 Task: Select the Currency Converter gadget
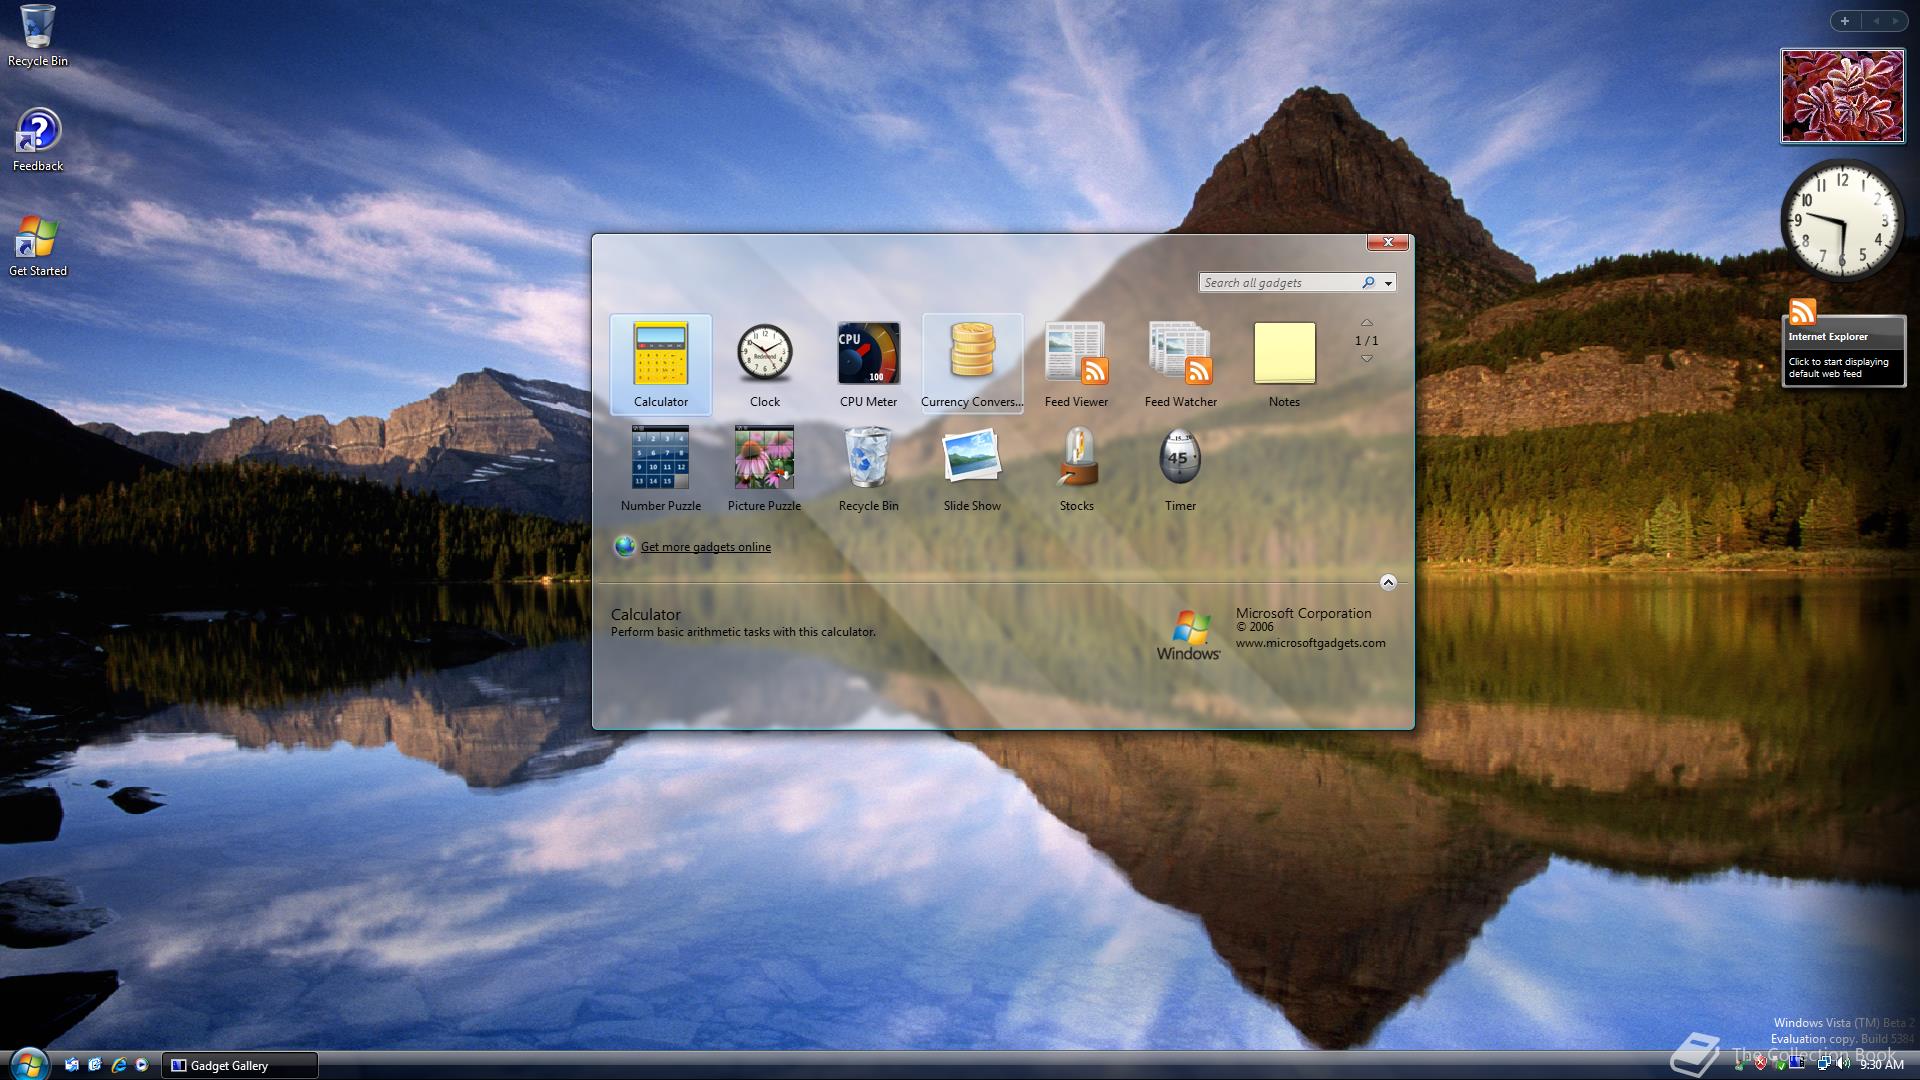972,364
